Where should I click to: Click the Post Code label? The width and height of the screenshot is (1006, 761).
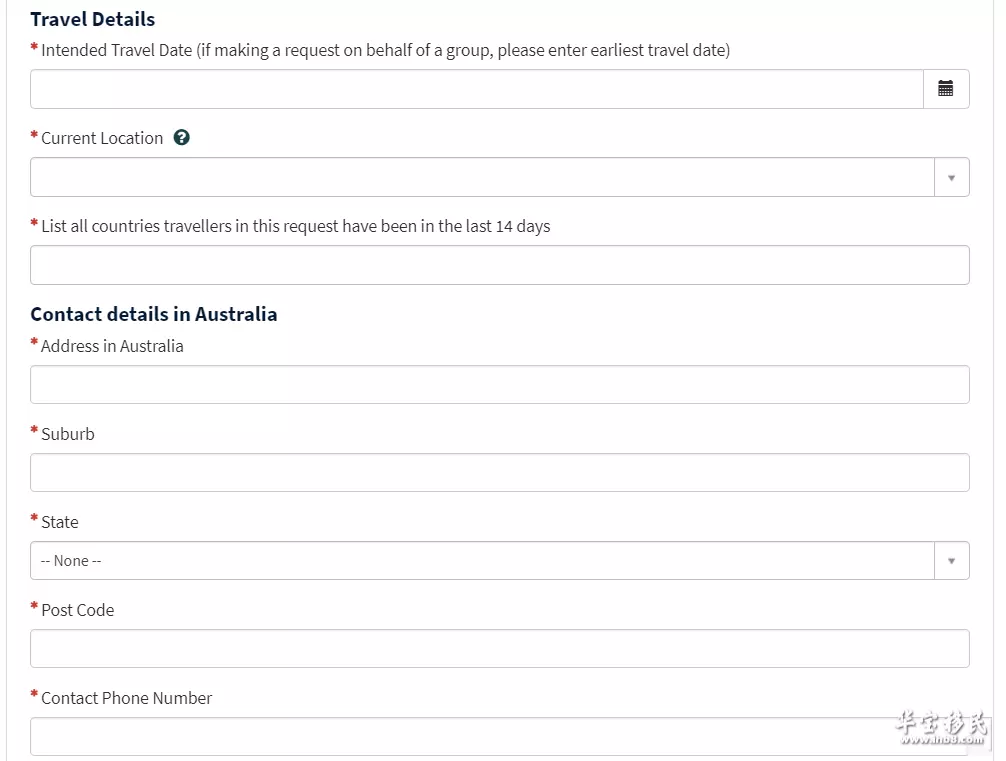(78, 610)
